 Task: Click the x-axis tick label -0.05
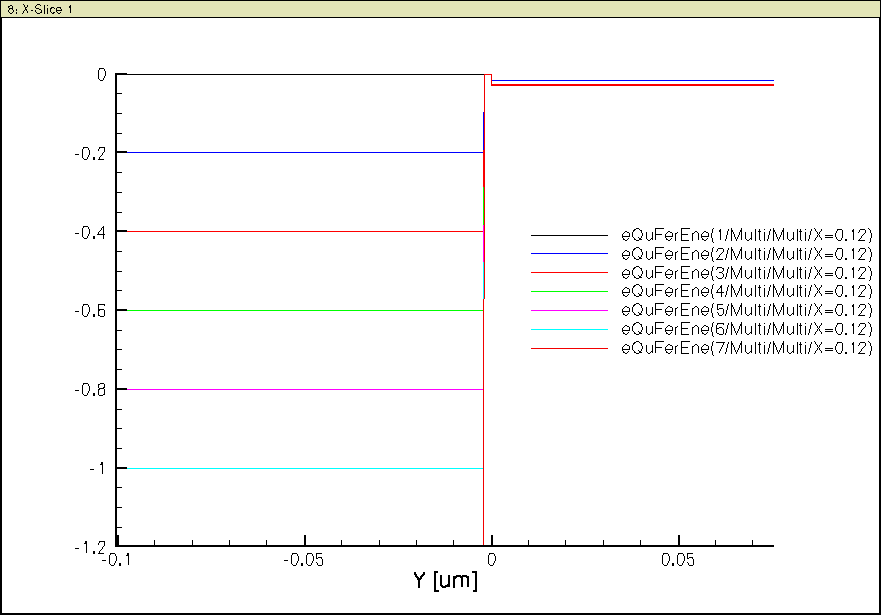coord(303,560)
